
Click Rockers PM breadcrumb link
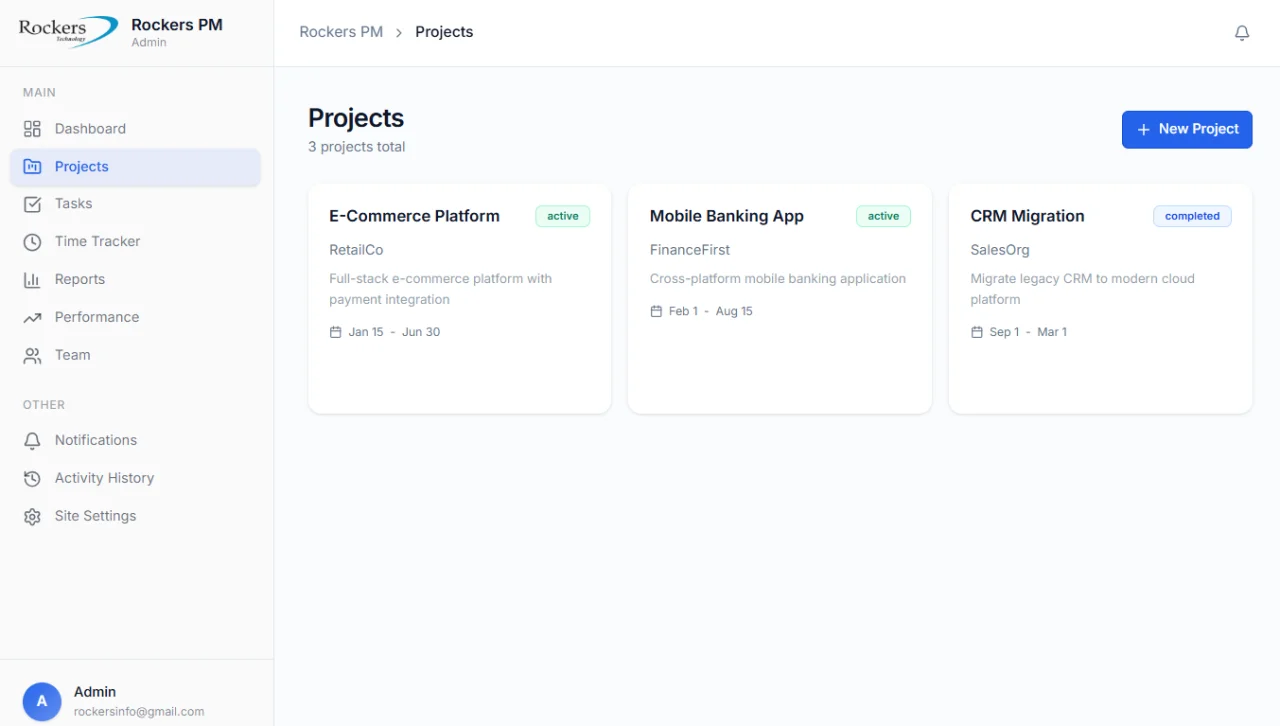341,32
